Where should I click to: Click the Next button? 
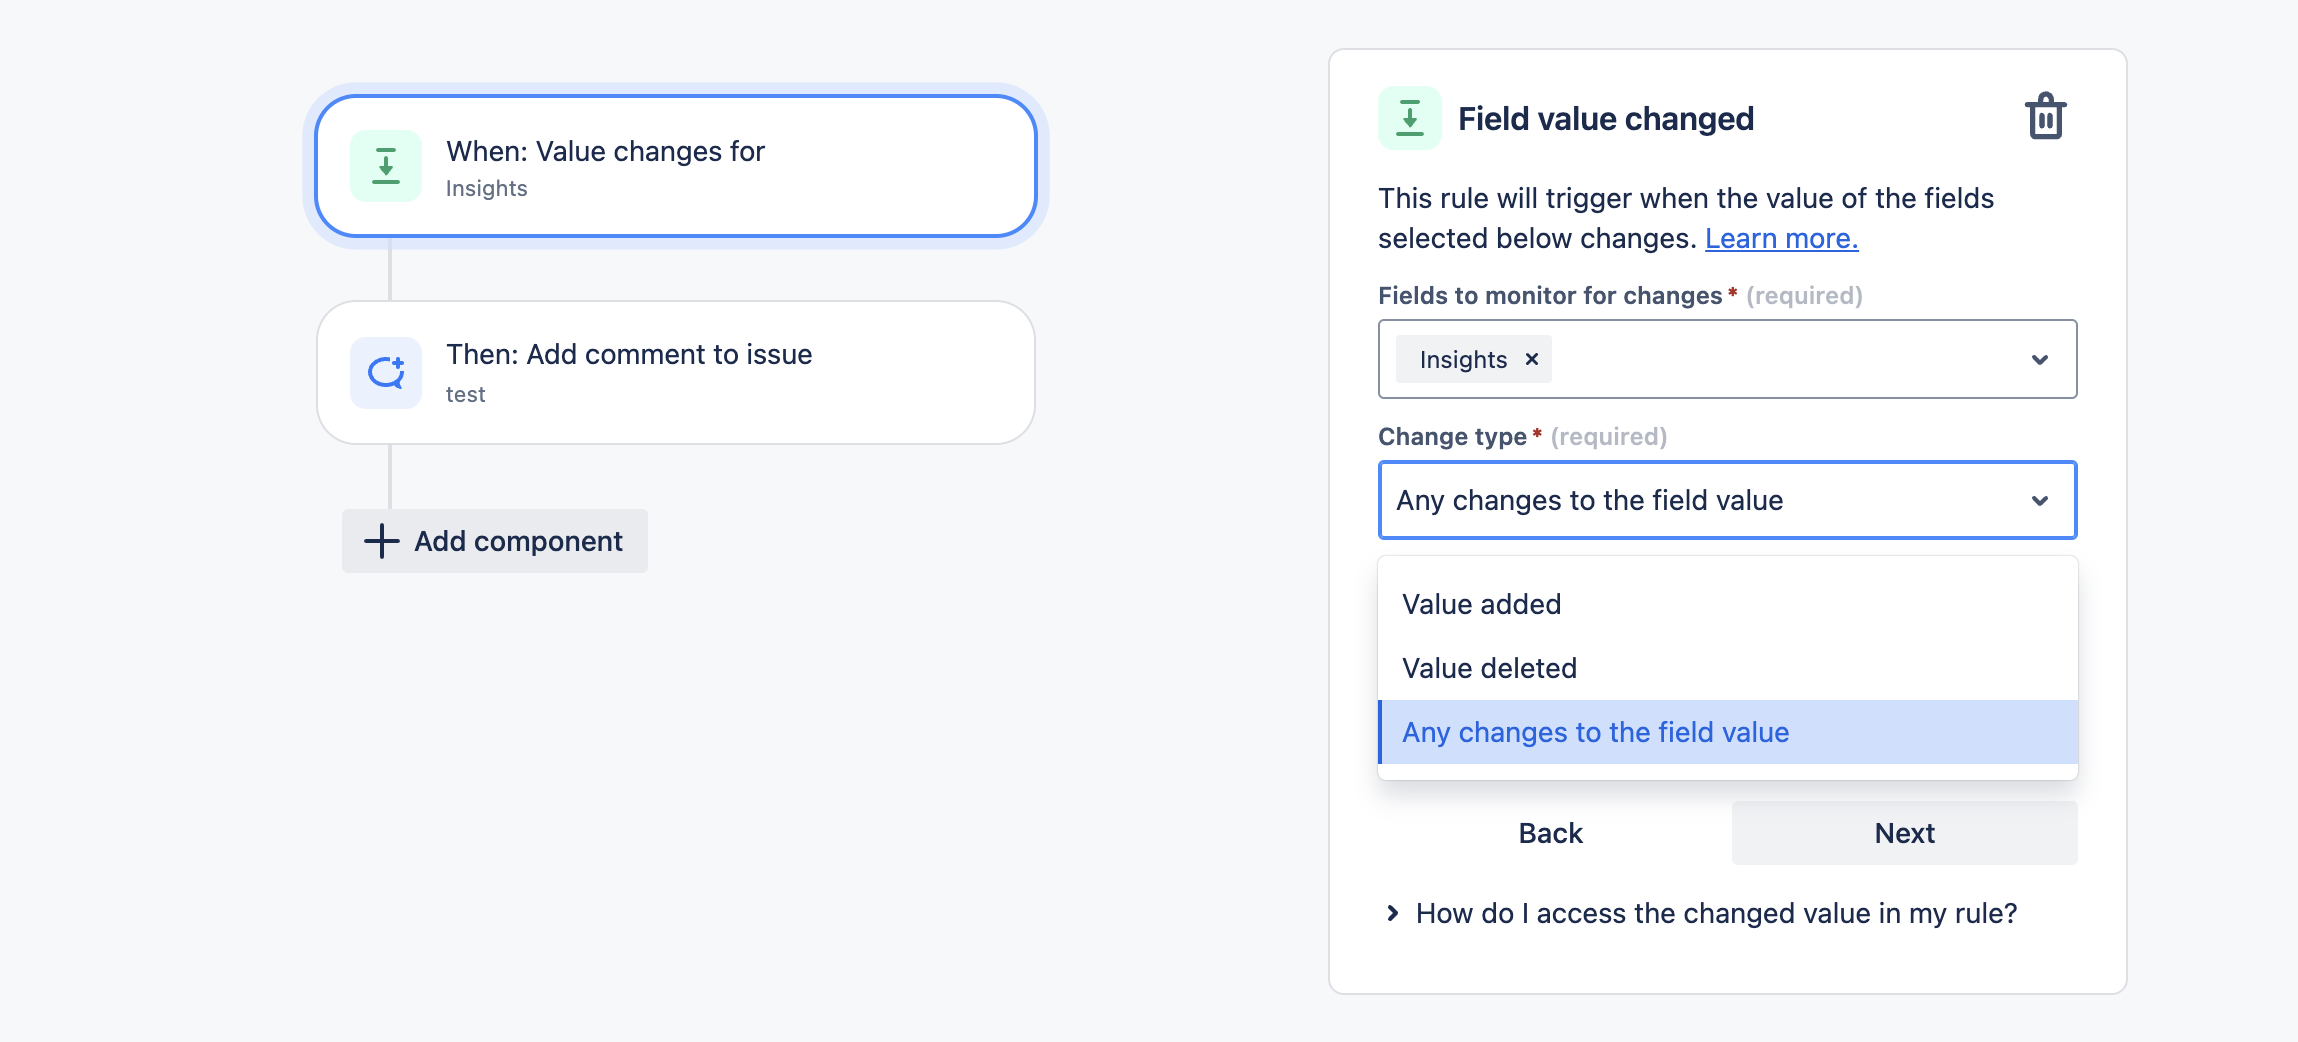click(1903, 832)
